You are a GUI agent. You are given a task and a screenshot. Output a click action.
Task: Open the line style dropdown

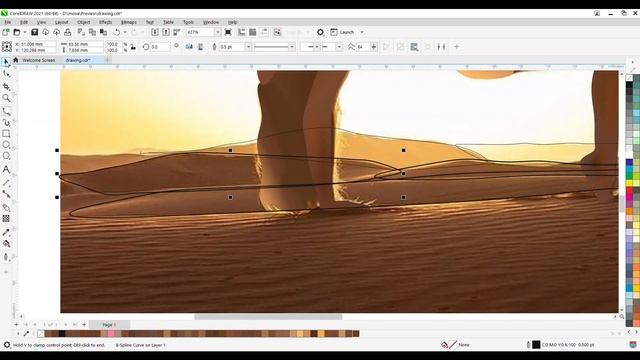[291, 47]
